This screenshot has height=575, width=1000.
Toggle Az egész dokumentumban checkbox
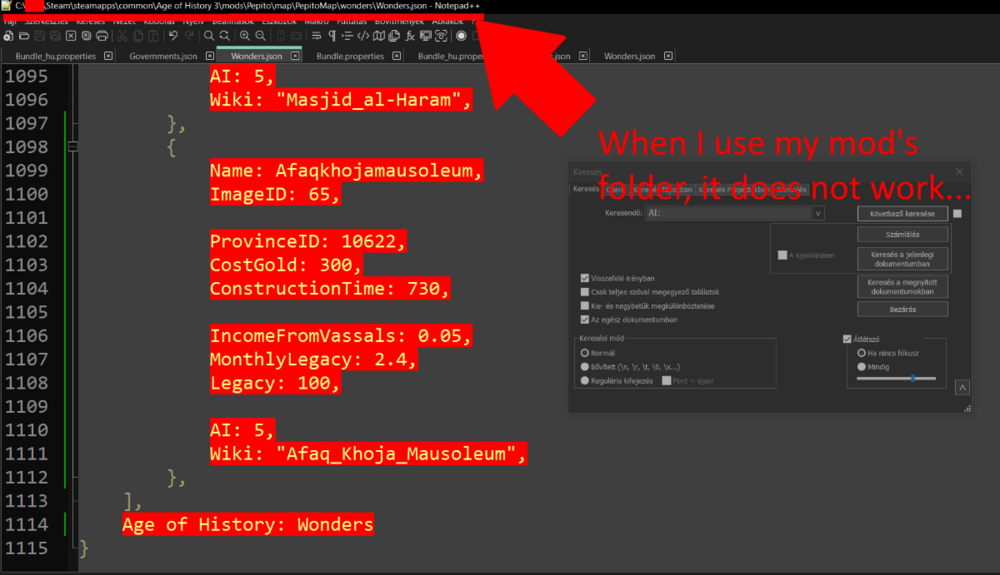pos(585,320)
